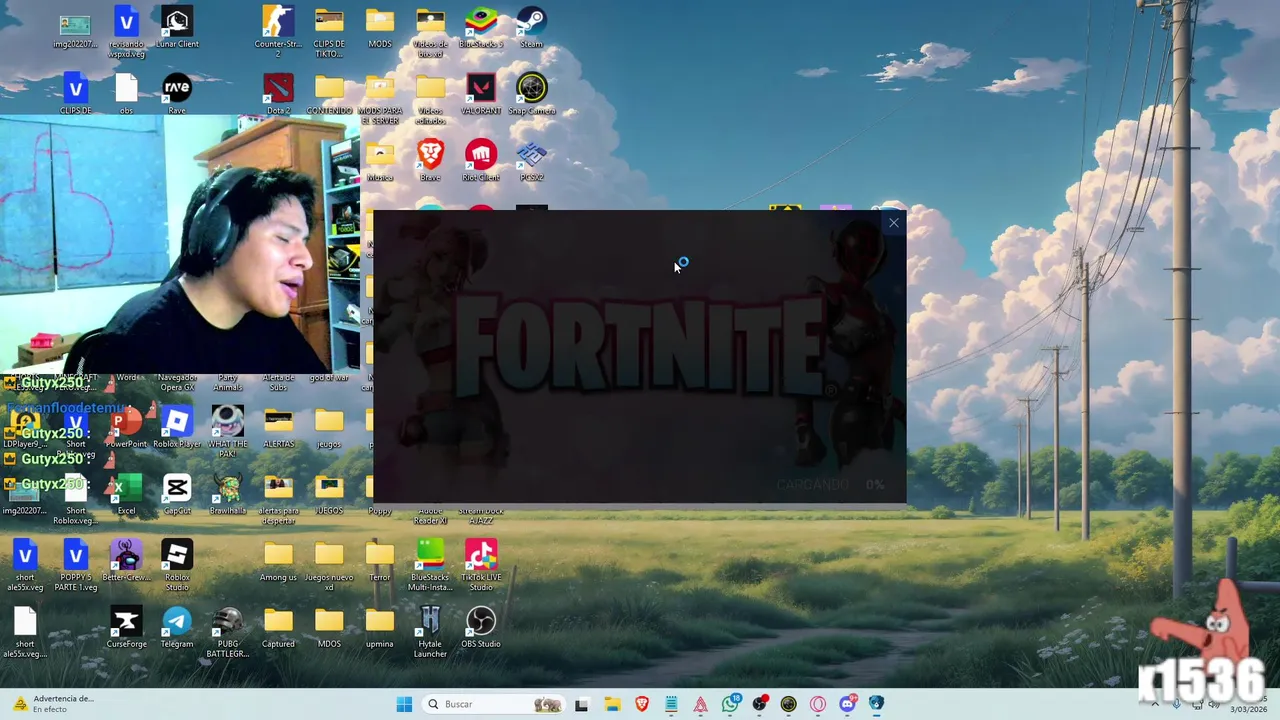Open the Rave desktop shortcut
1280x720 pixels.
pyautogui.click(x=177, y=94)
